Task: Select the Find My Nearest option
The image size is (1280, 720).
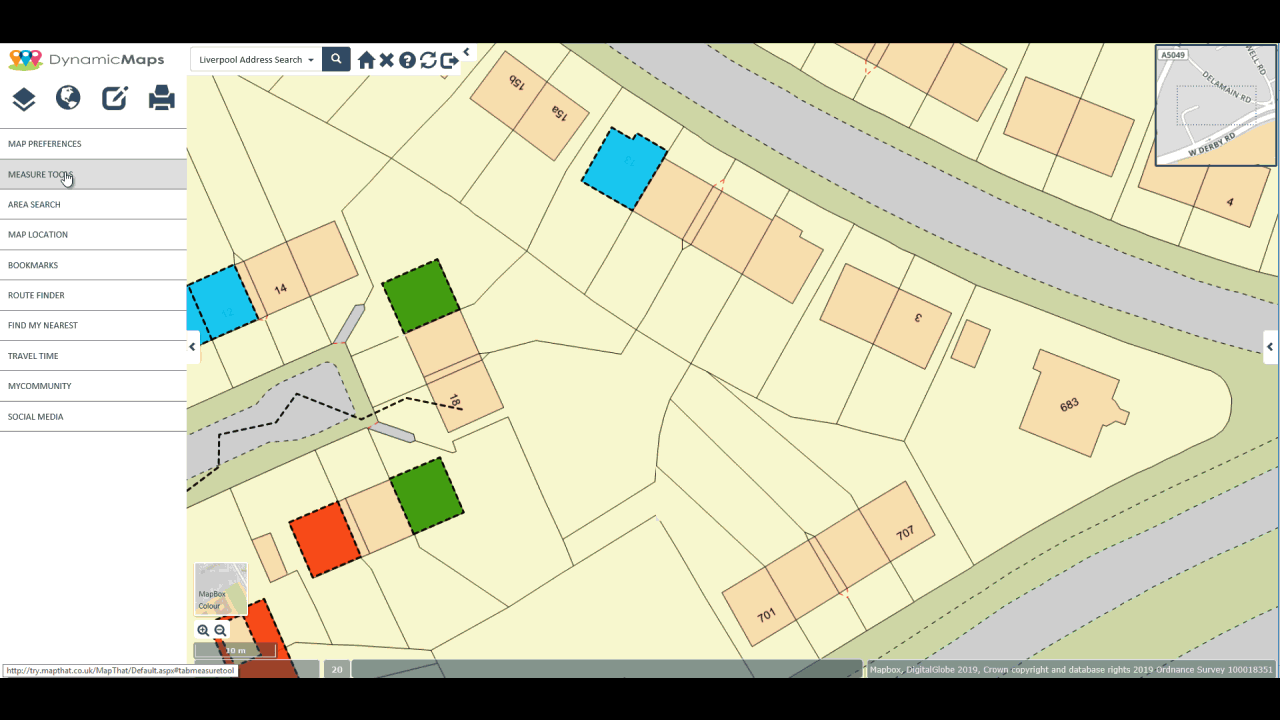Action: click(93, 325)
